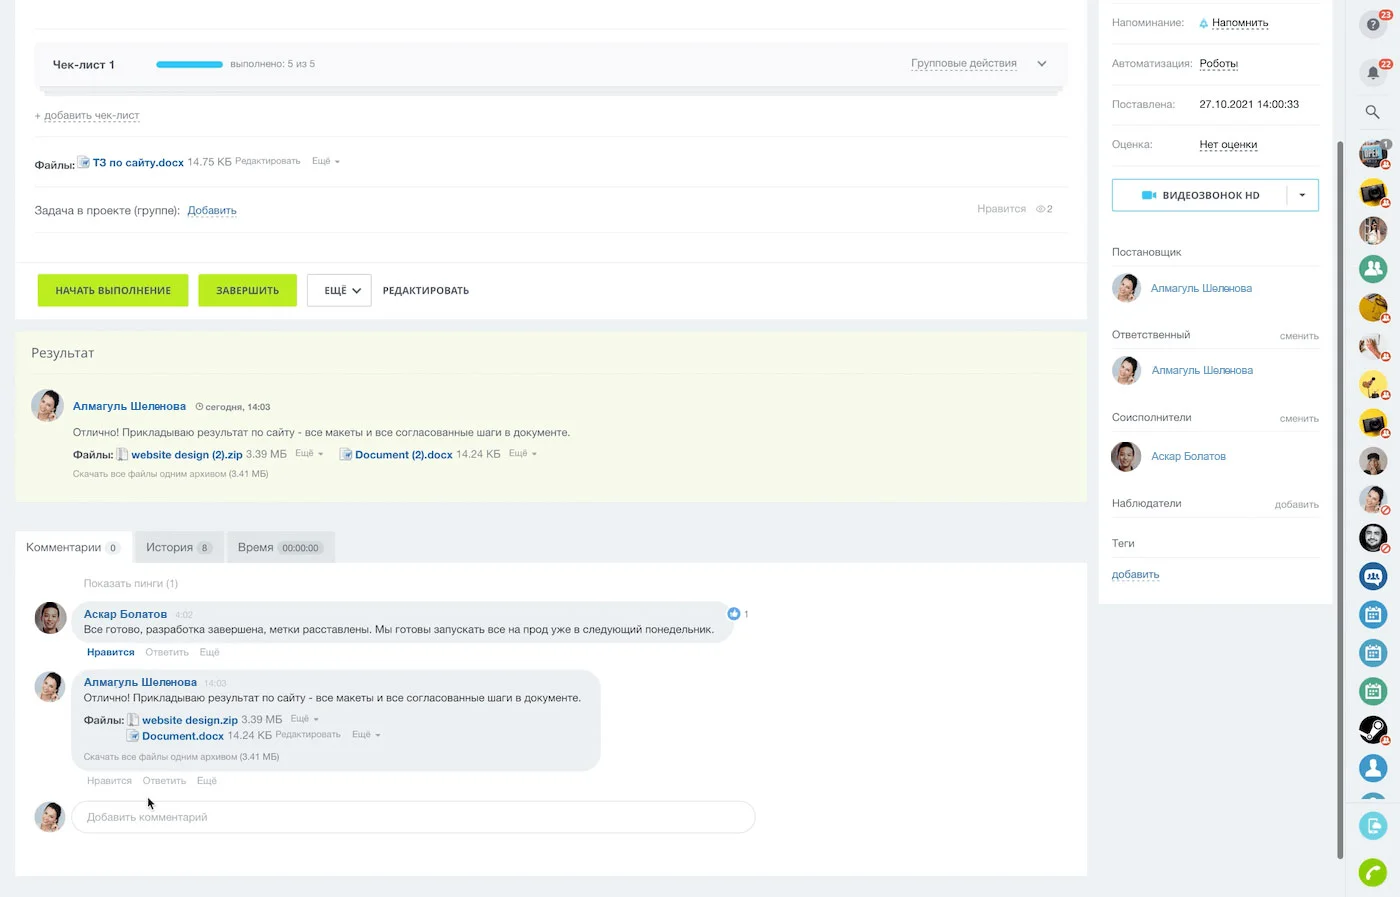Open the light blue calendar chat icon
The image size is (1400, 897).
[x=1373, y=653]
